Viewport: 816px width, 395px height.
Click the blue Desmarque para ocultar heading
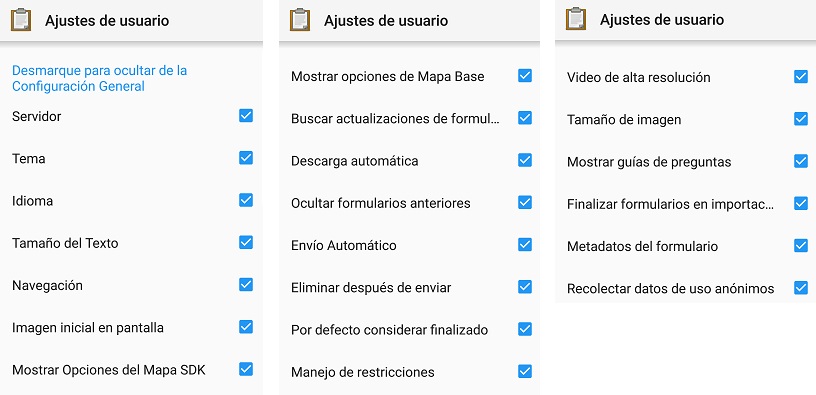[99, 78]
